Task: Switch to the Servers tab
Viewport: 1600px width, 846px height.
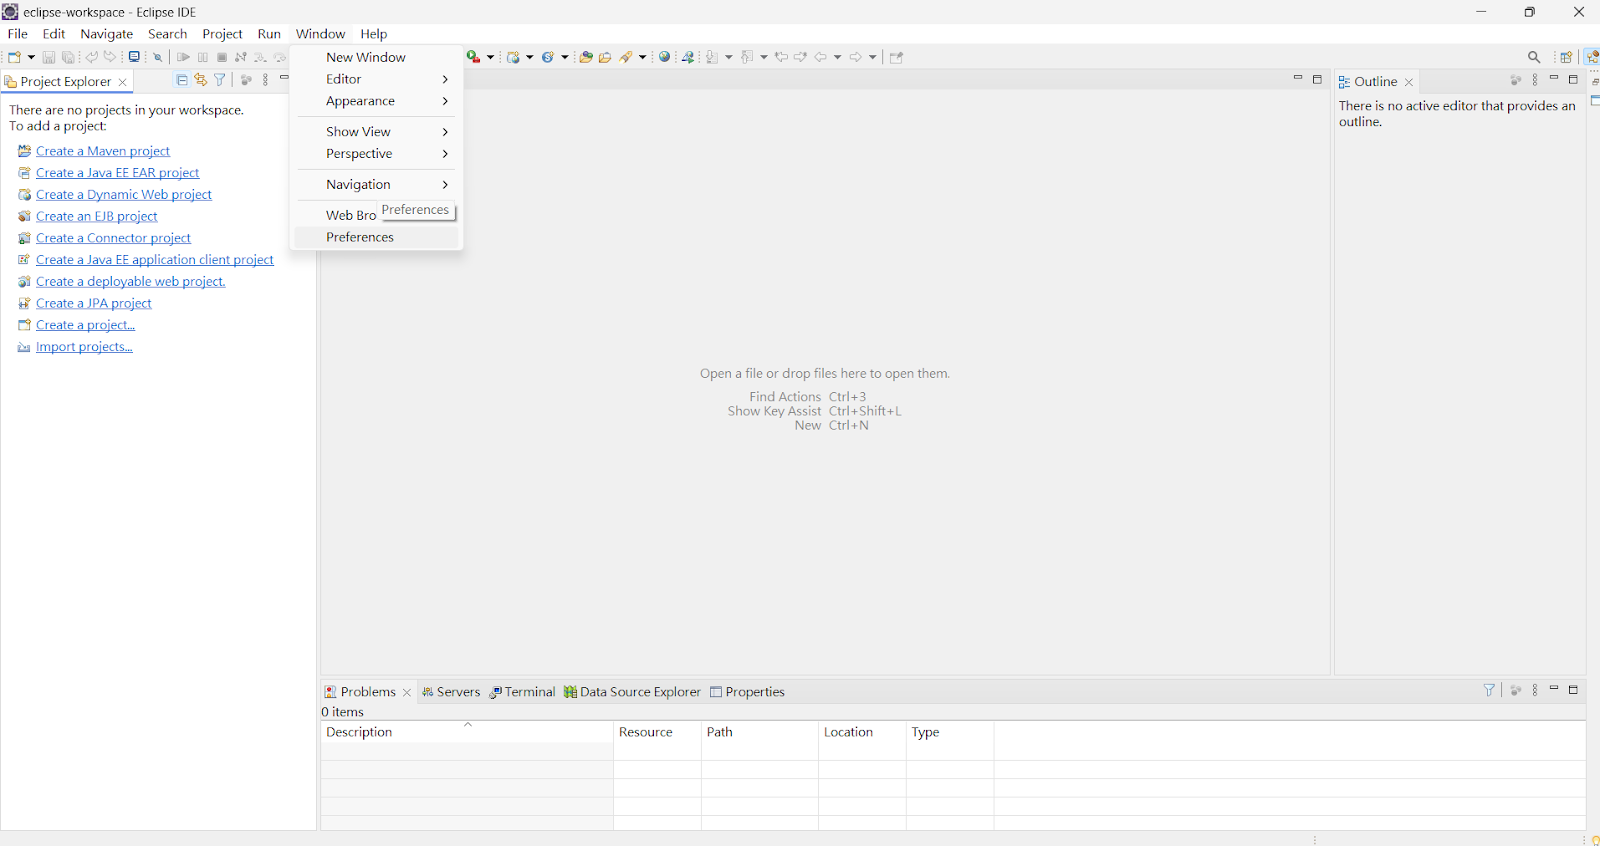Action: tap(450, 692)
